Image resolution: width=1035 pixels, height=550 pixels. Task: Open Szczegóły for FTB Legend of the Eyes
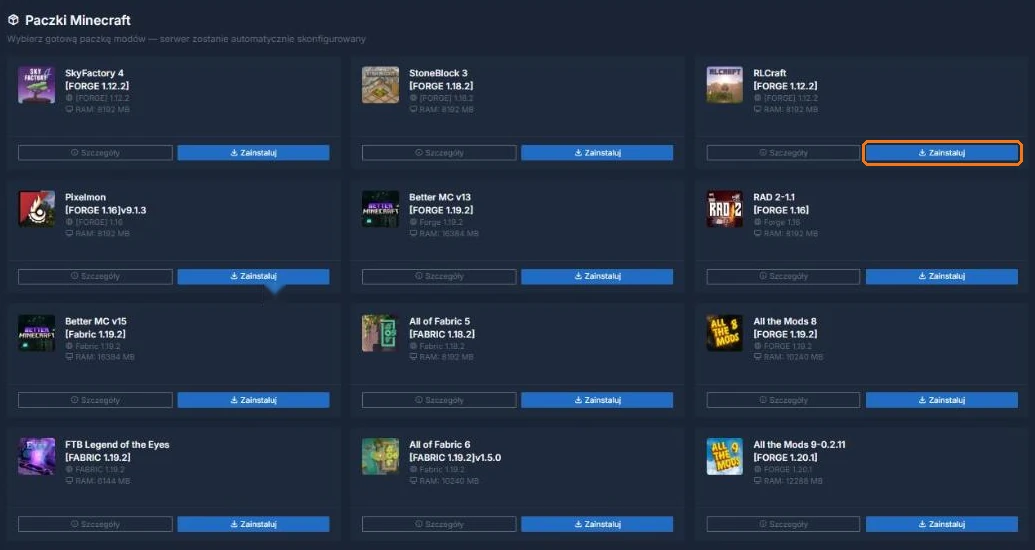coord(95,524)
